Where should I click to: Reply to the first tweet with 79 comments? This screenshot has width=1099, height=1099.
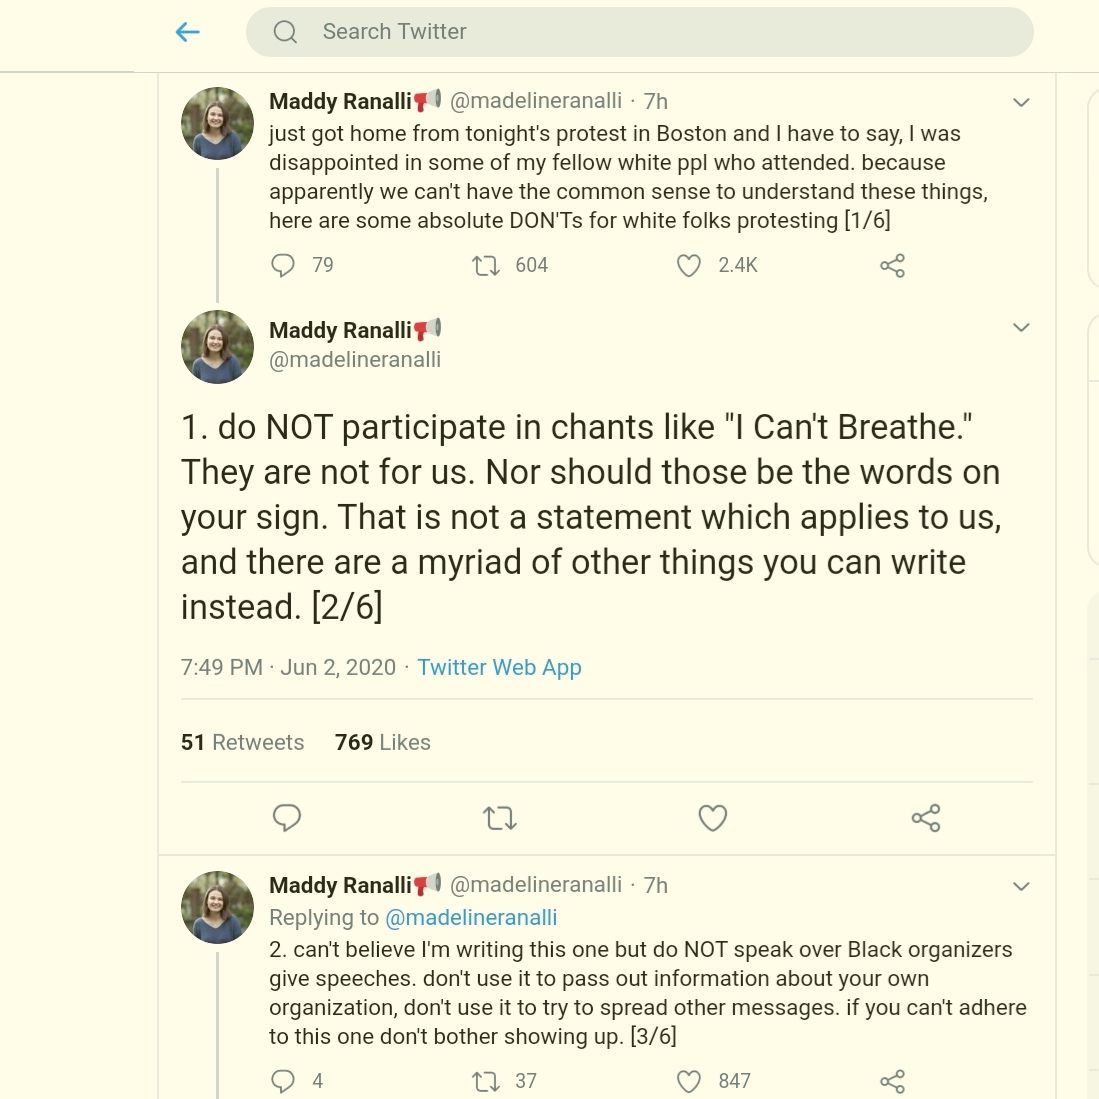283,266
